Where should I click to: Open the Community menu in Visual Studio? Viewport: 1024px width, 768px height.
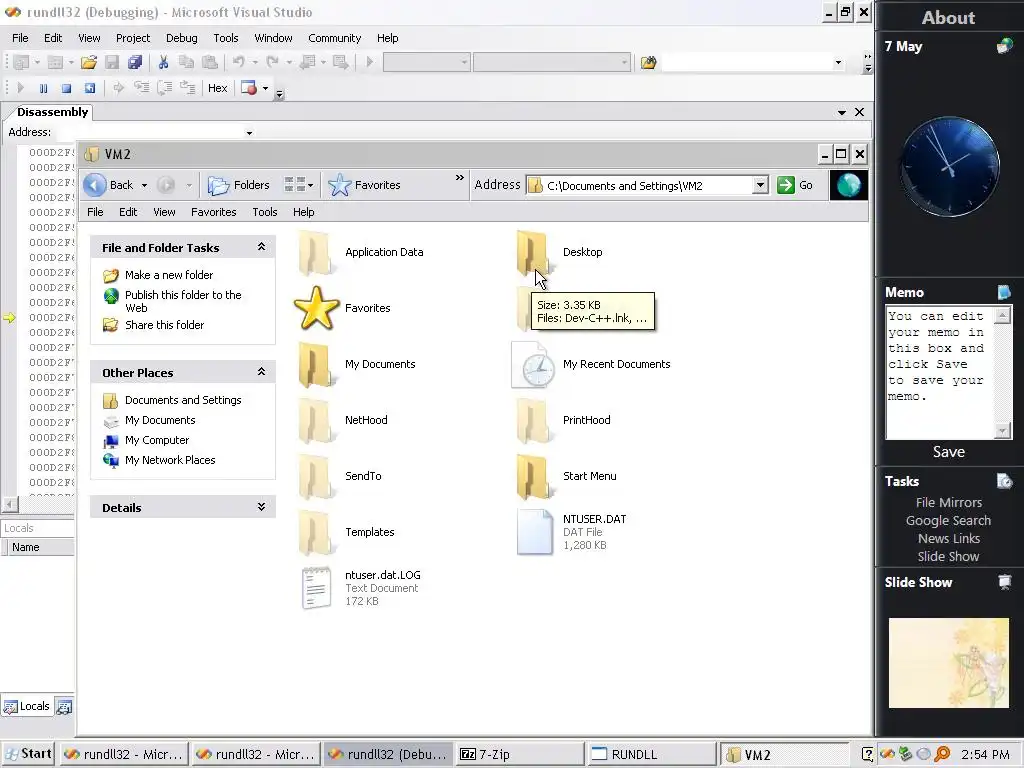[x=334, y=38]
